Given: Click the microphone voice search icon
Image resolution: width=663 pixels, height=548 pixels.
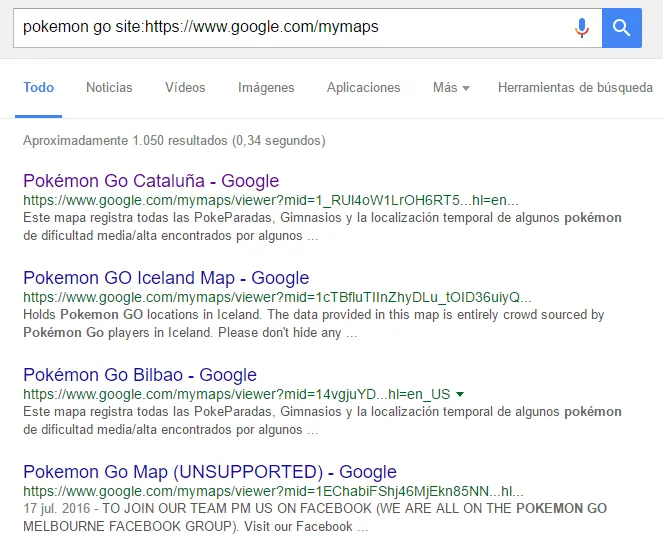Looking at the screenshot, I should 582,28.
